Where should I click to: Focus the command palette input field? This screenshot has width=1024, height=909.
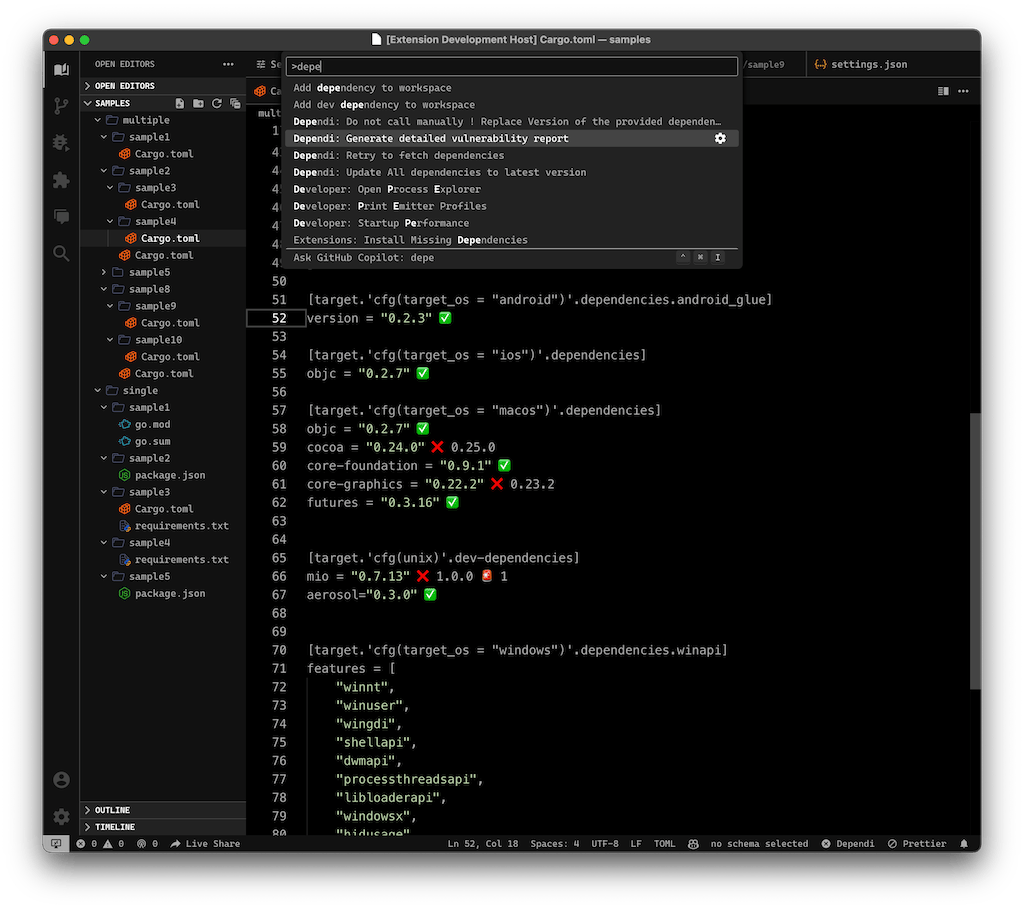512,66
